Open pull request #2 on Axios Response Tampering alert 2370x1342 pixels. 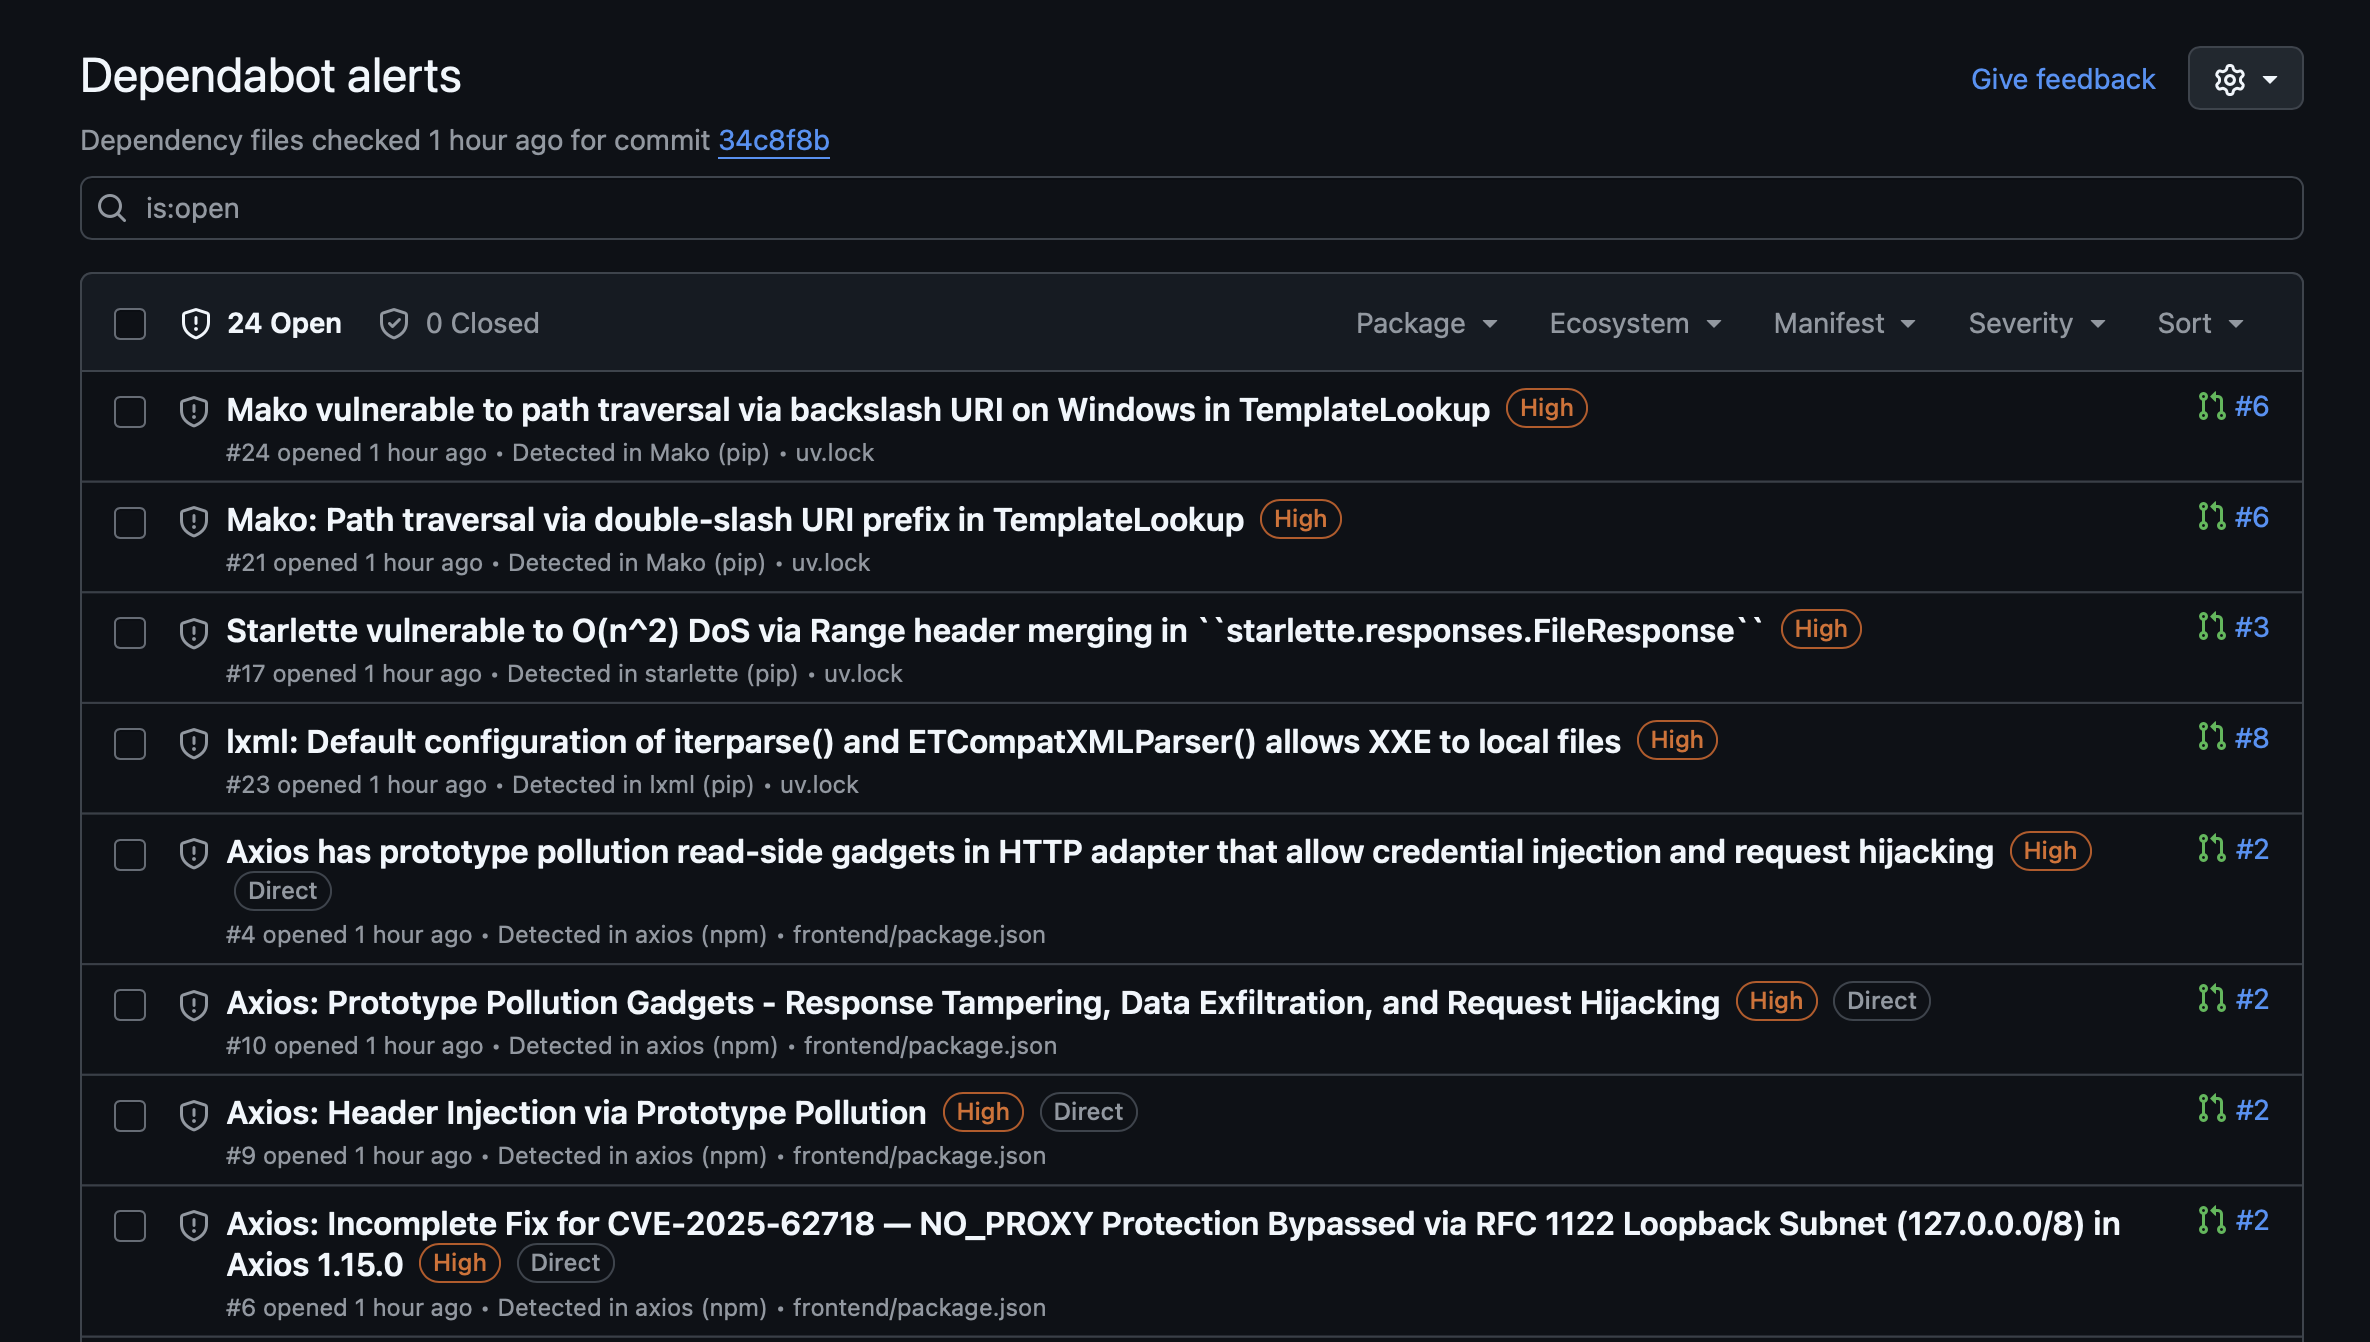(x=2234, y=1000)
